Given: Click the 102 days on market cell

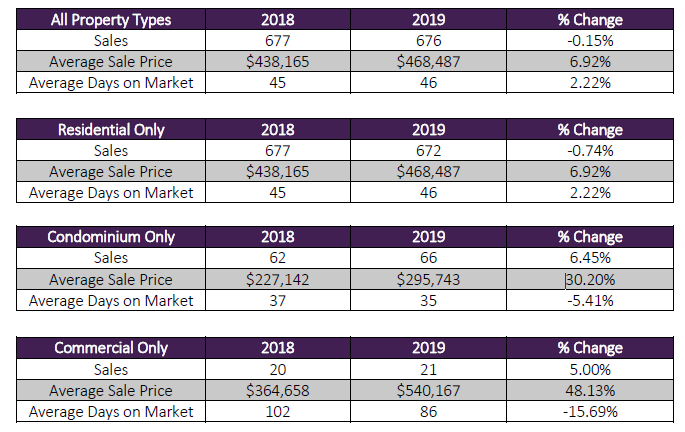Looking at the screenshot, I should pos(277,411).
